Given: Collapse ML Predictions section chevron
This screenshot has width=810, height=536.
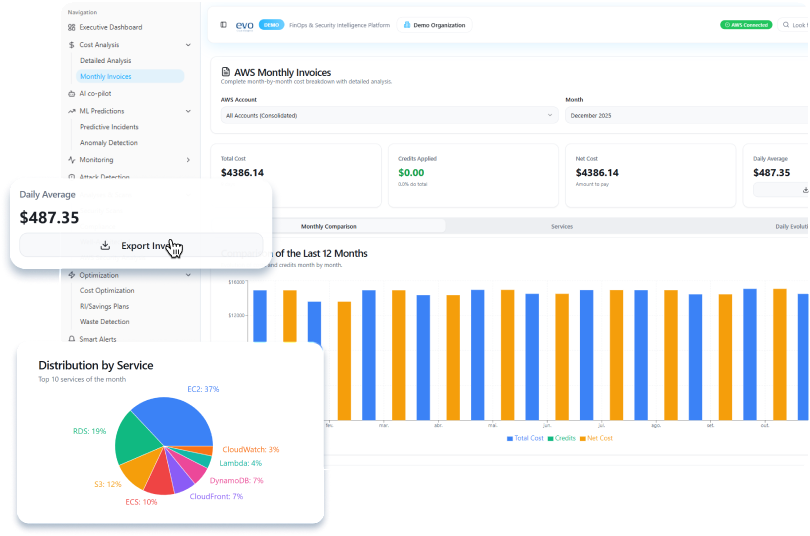Looking at the screenshot, I should coord(188,111).
